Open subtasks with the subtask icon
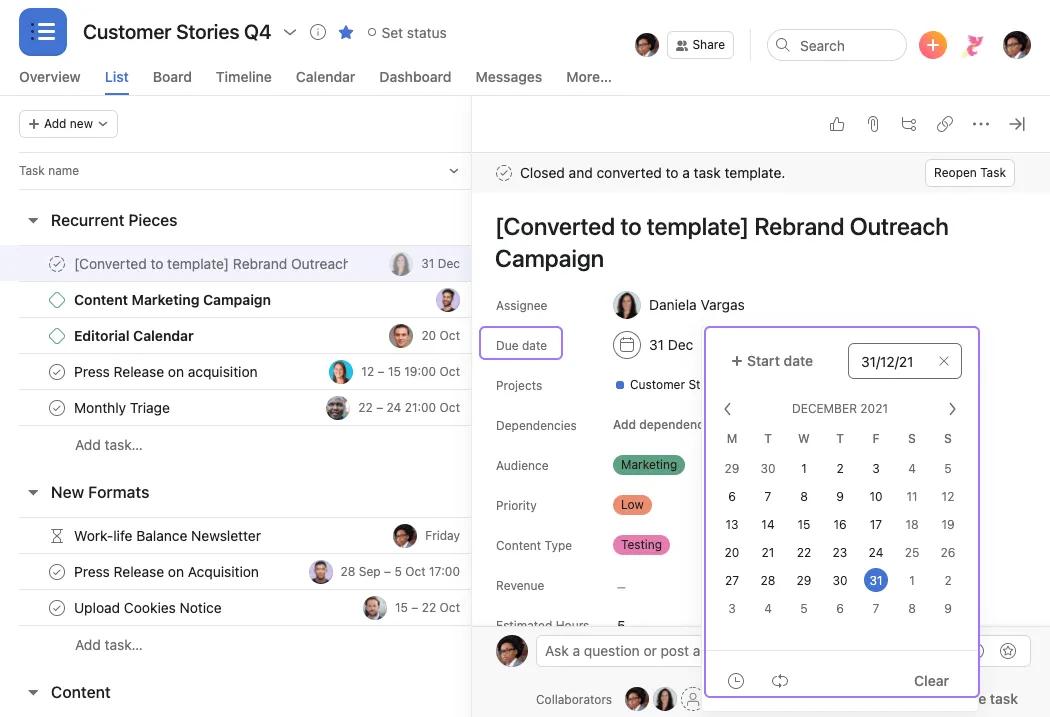 pos(909,123)
